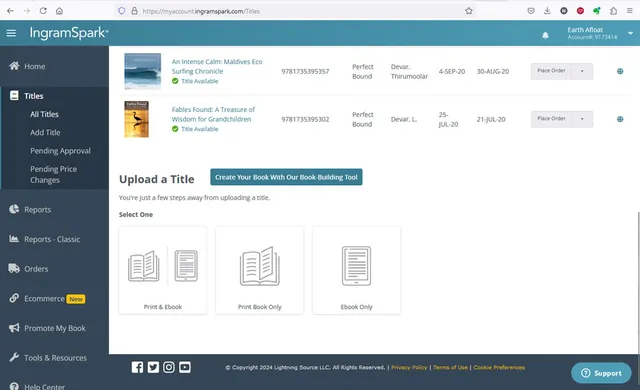Image resolution: width=640 pixels, height=390 pixels.
Task: Click Create Your Book With Book-Building Tool
Action: (x=286, y=177)
